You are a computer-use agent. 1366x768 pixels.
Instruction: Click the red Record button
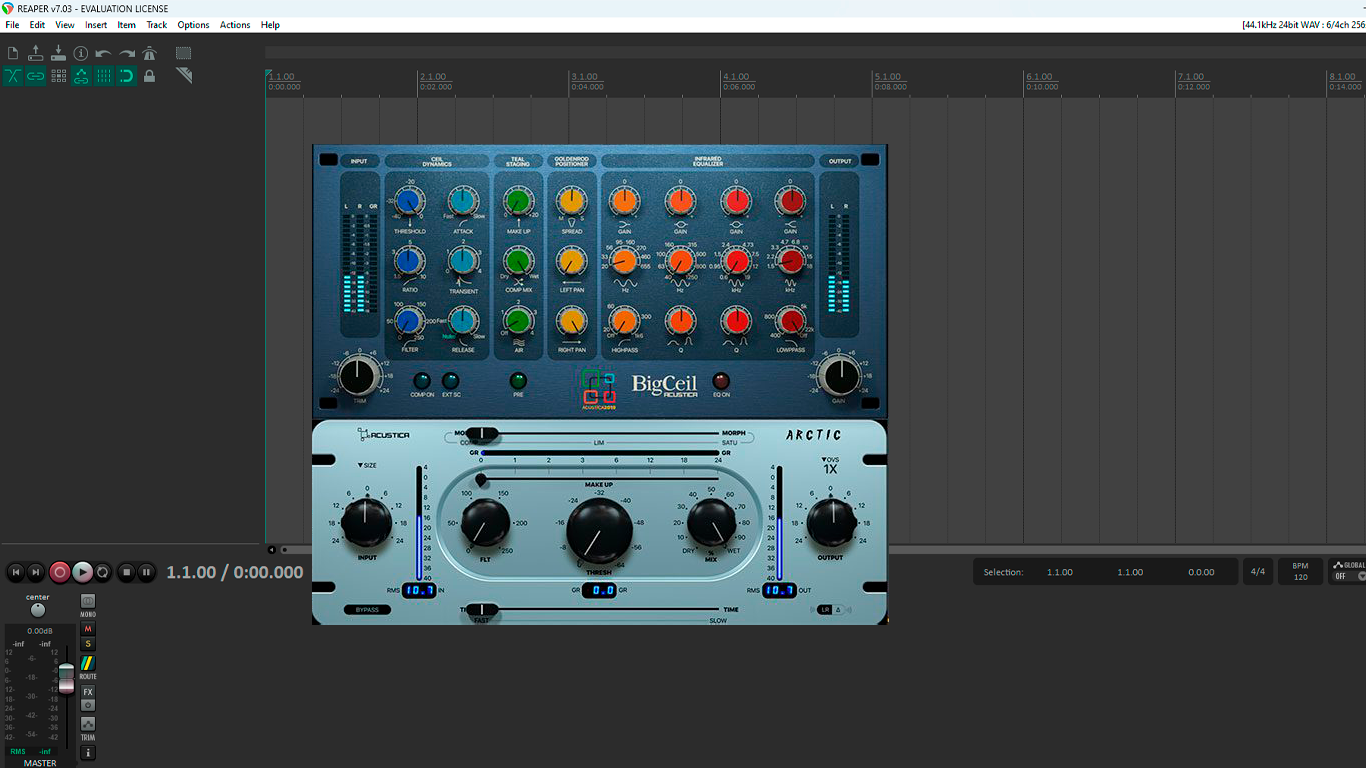click(x=60, y=572)
